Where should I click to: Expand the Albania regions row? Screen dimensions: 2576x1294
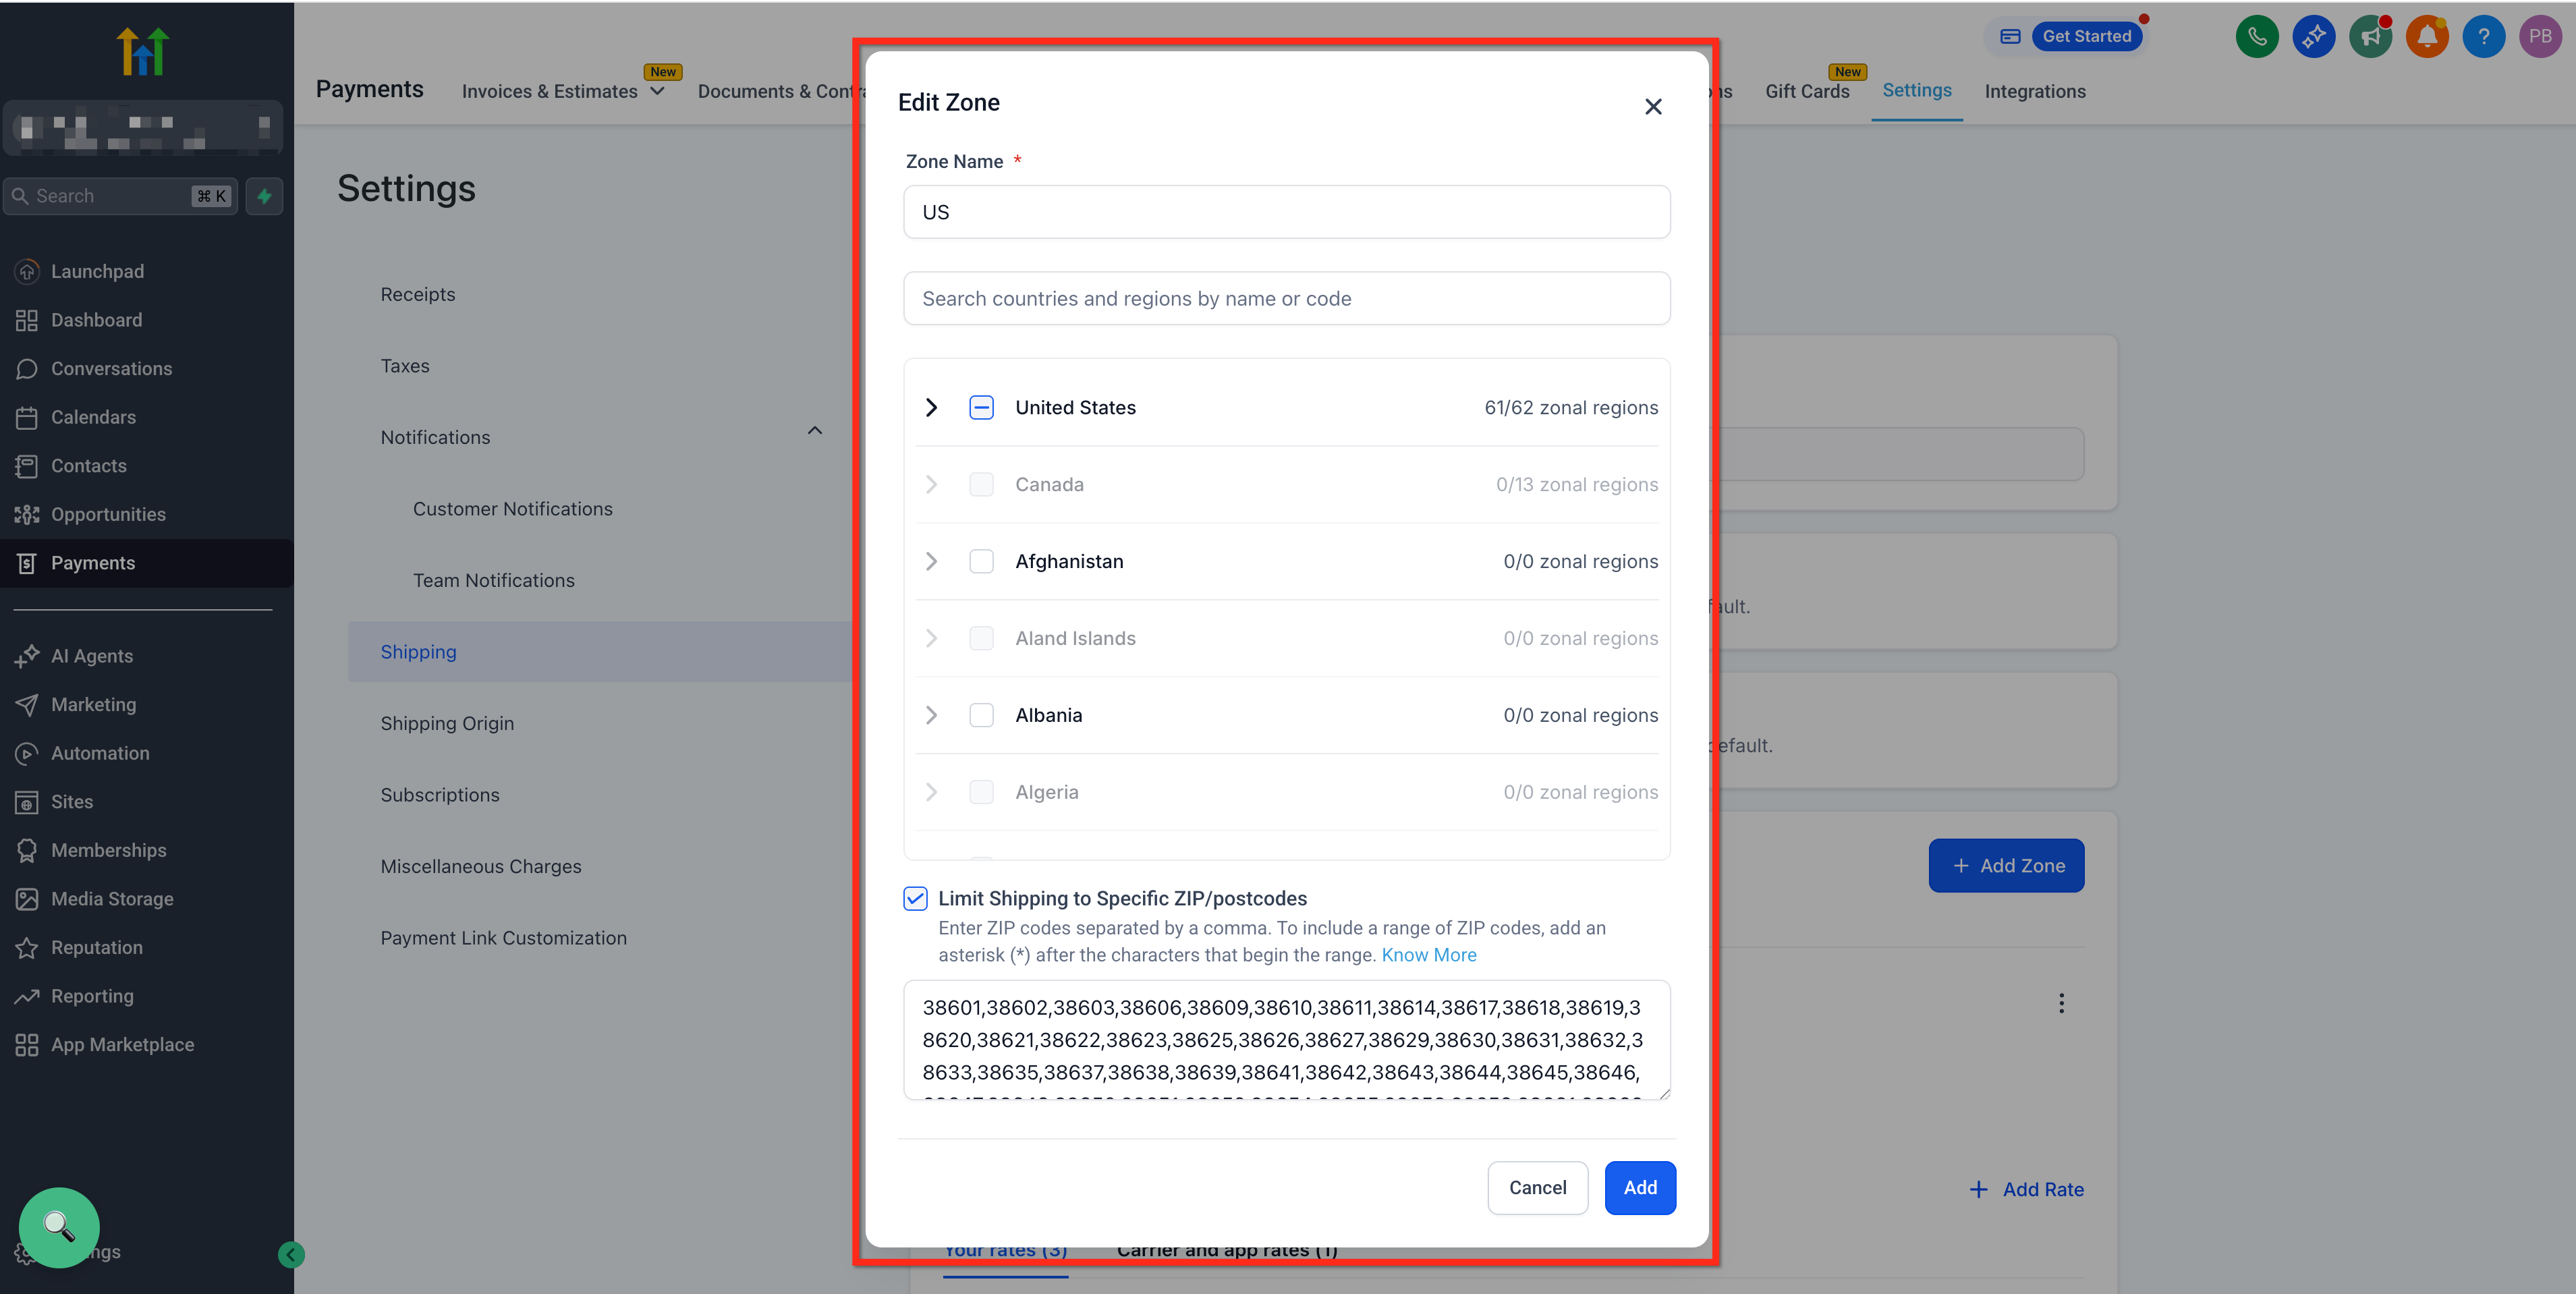(931, 715)
